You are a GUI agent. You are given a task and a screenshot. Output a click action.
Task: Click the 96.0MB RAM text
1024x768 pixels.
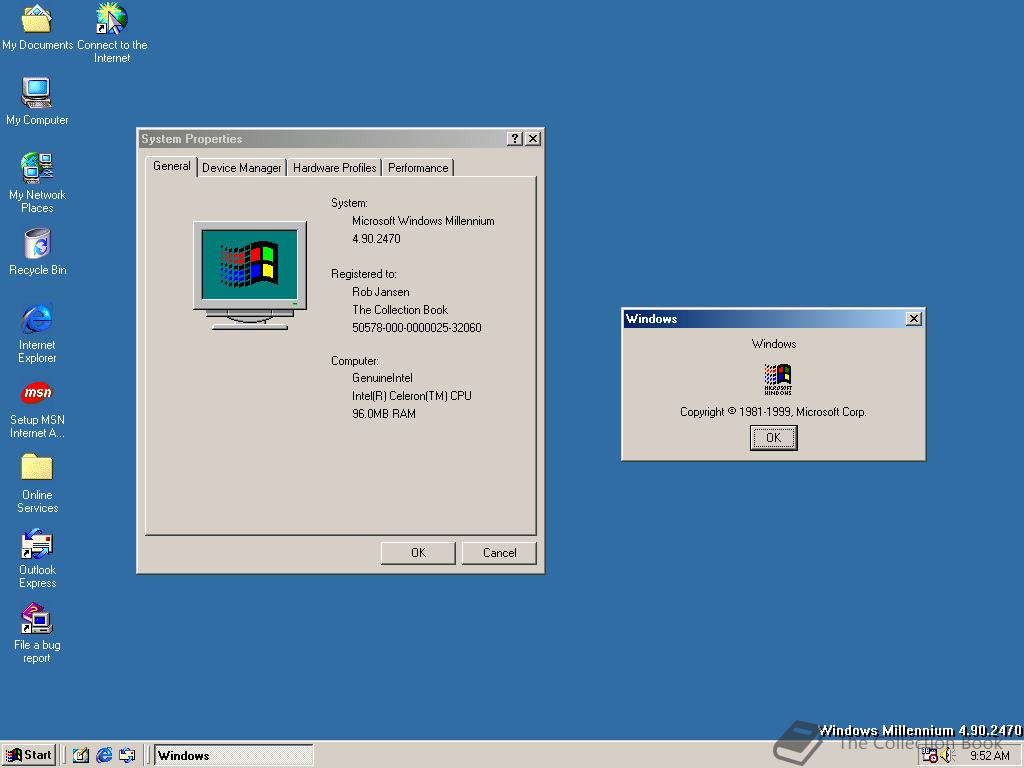coord(384,414)
